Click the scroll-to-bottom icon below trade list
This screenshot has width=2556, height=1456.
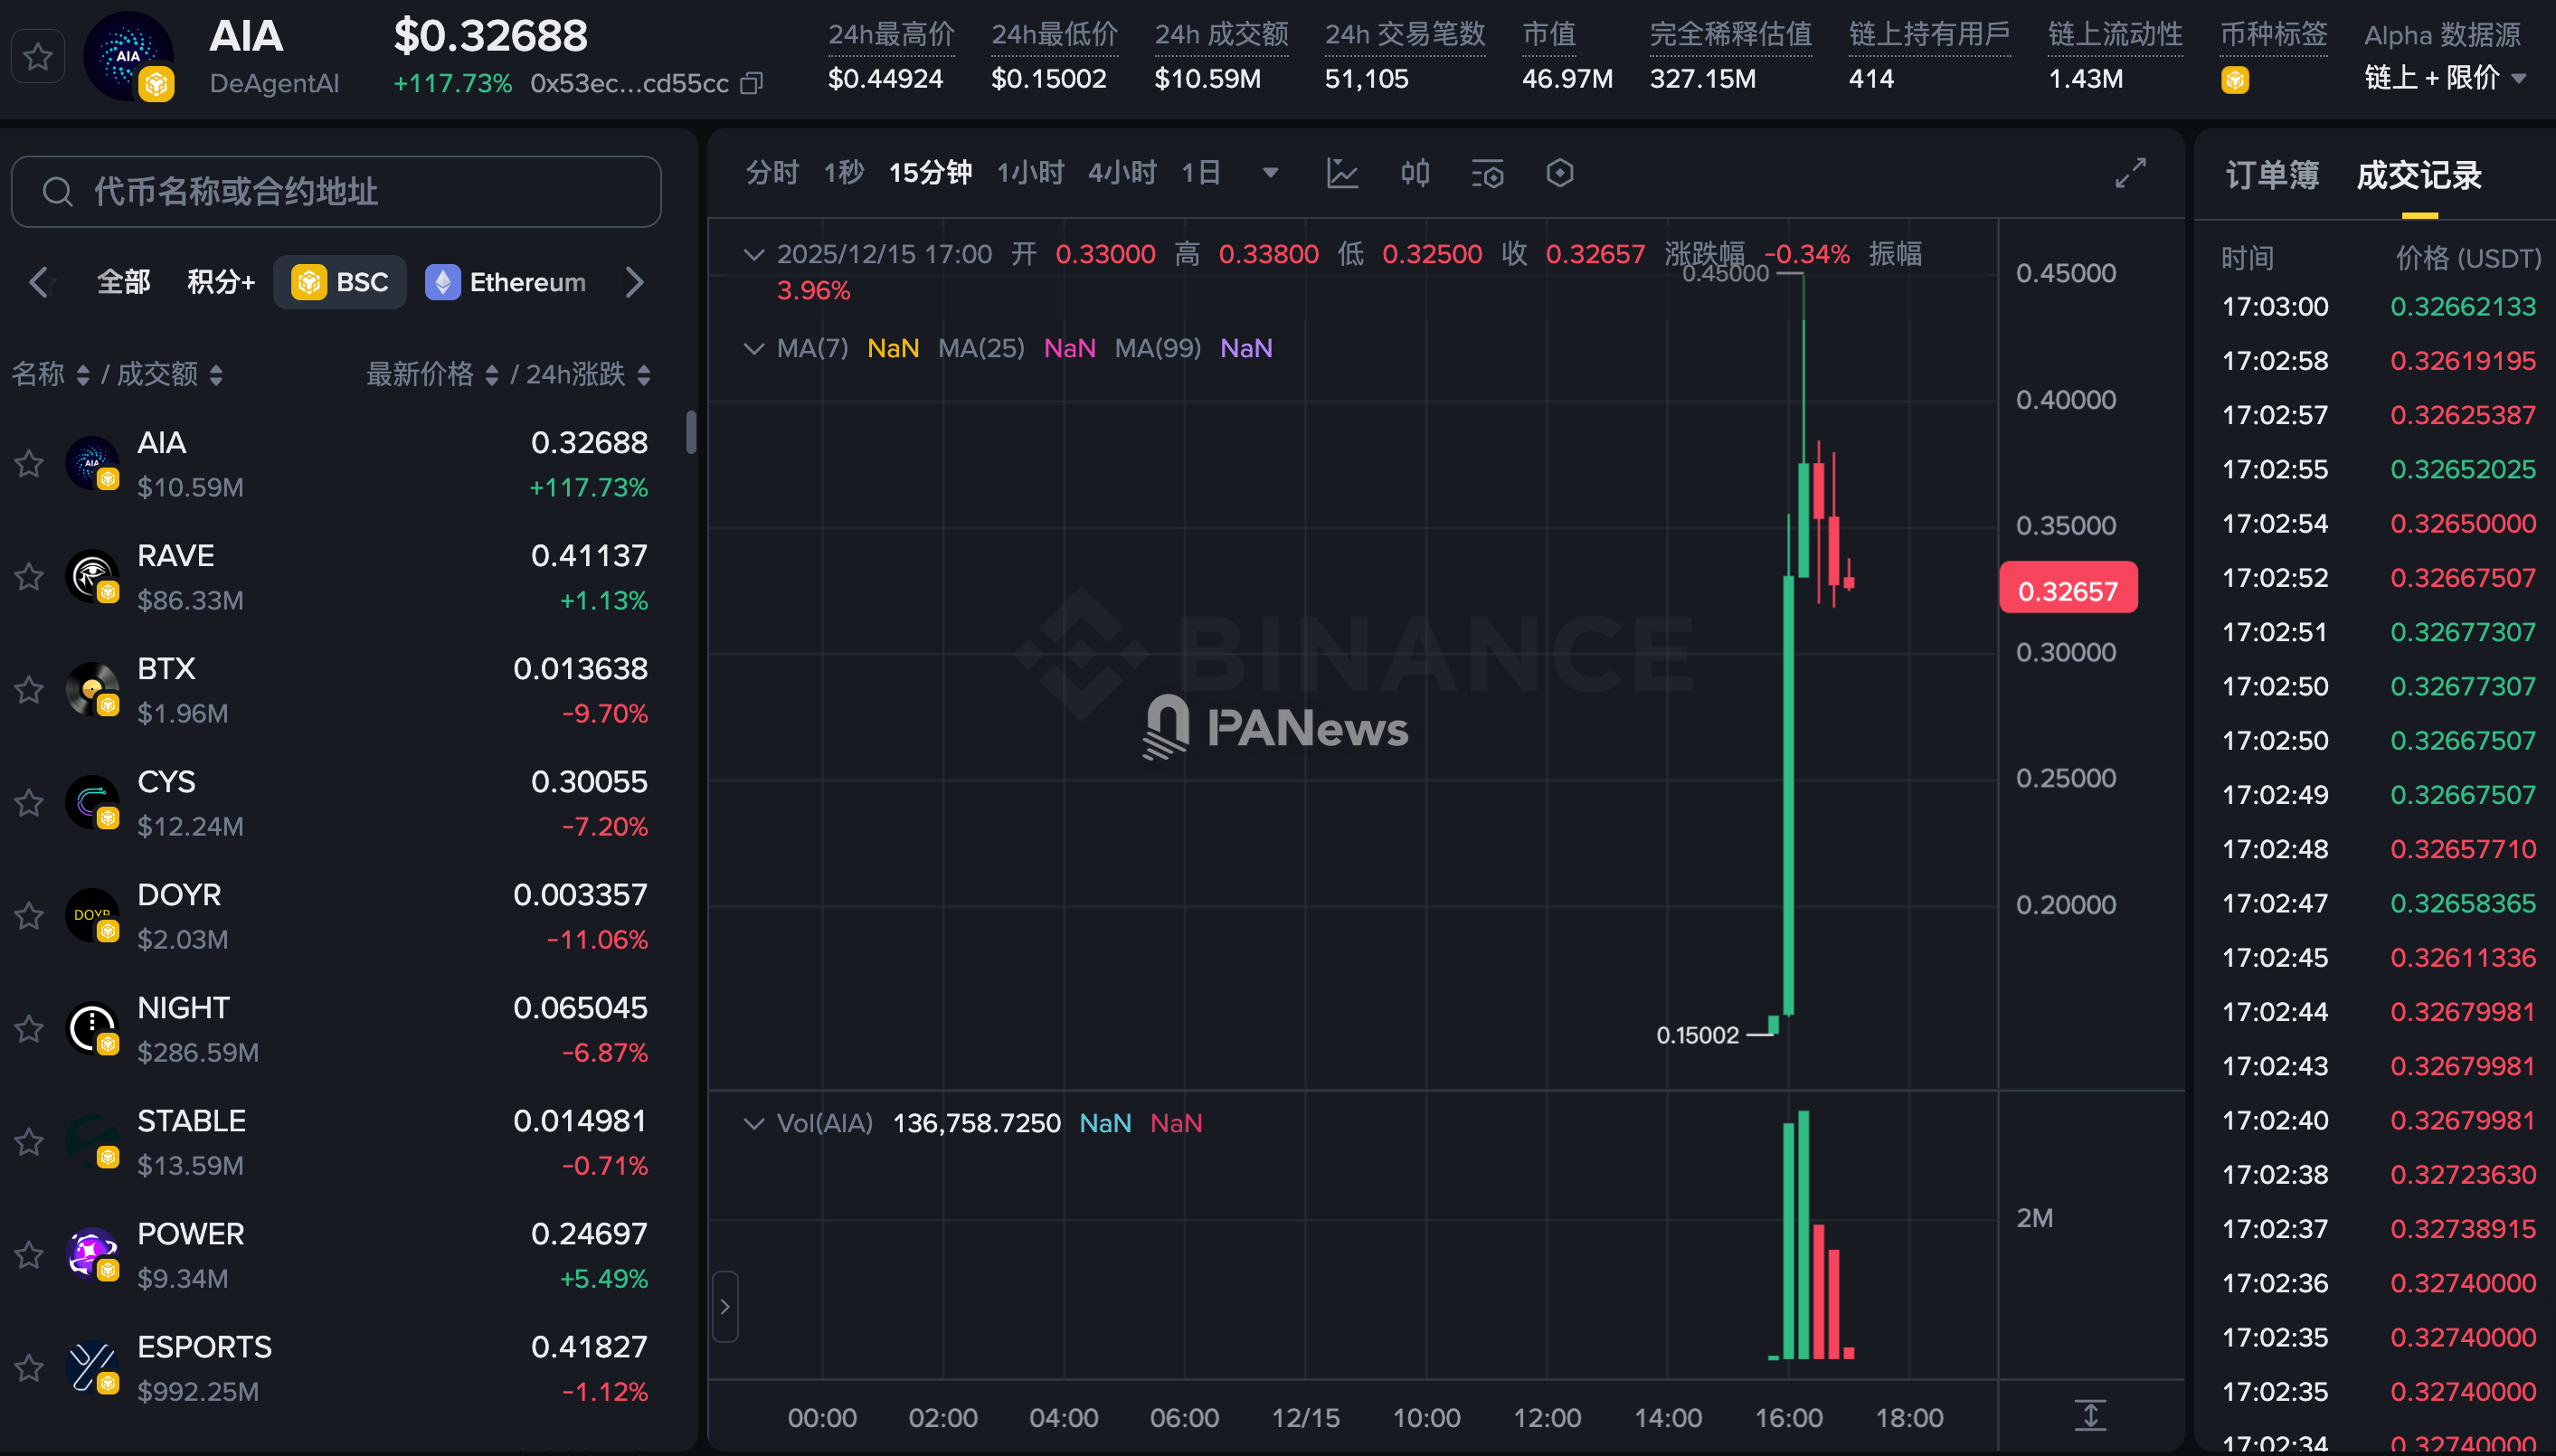tap(2090, 1415)
